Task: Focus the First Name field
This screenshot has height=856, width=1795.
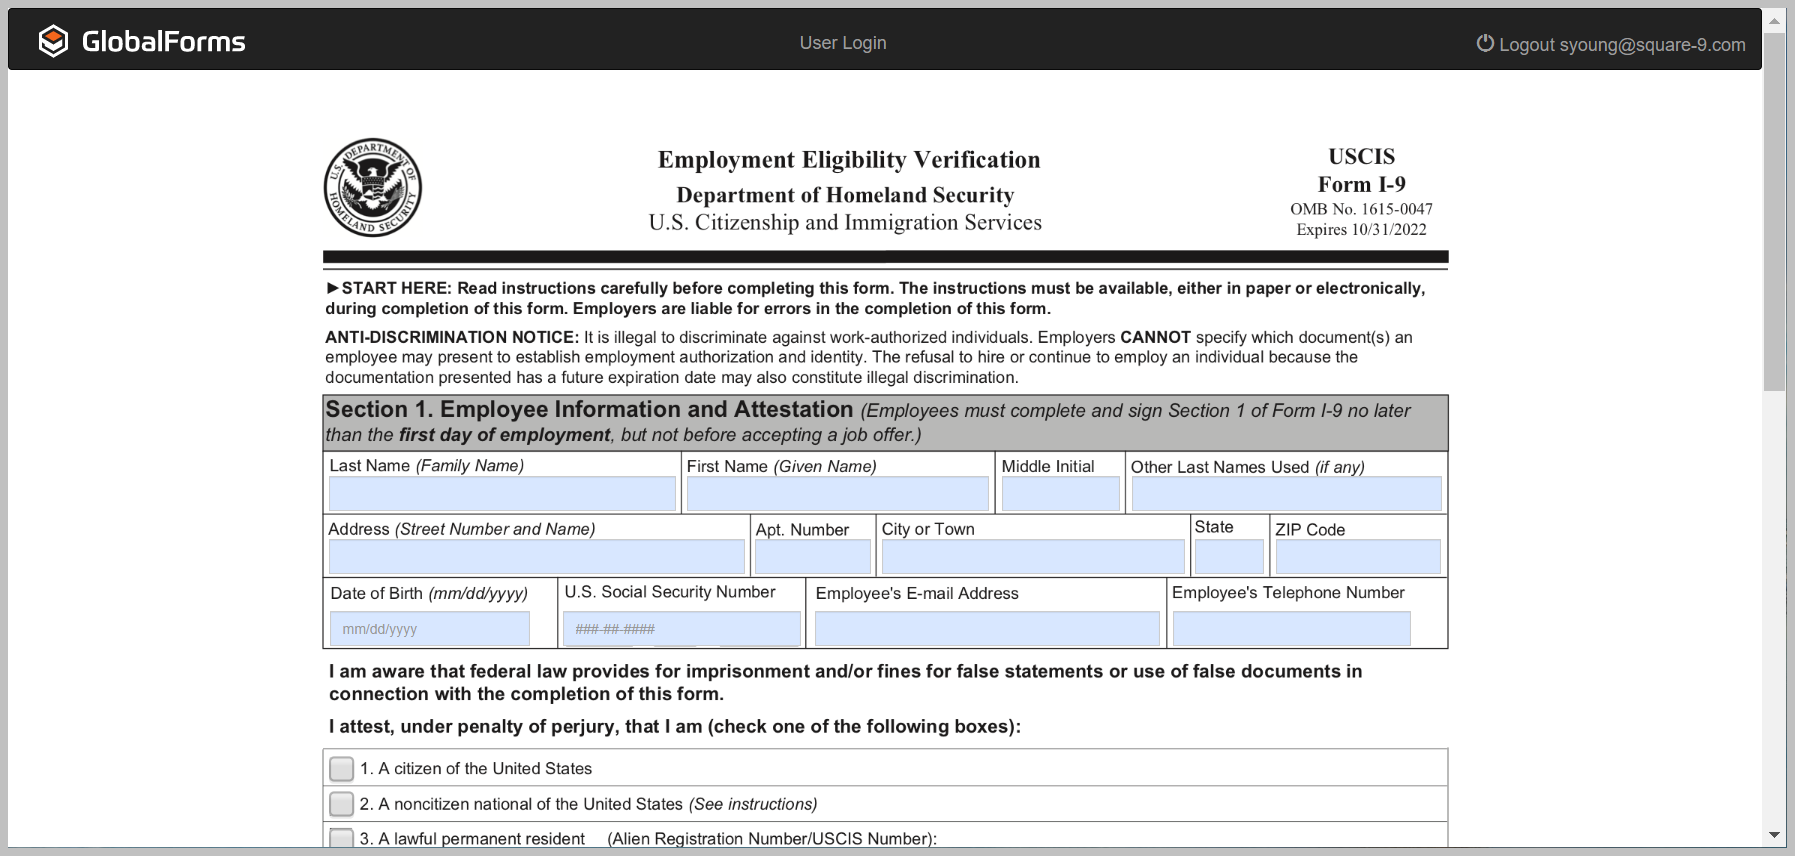Action: click(x=837, y=494)
